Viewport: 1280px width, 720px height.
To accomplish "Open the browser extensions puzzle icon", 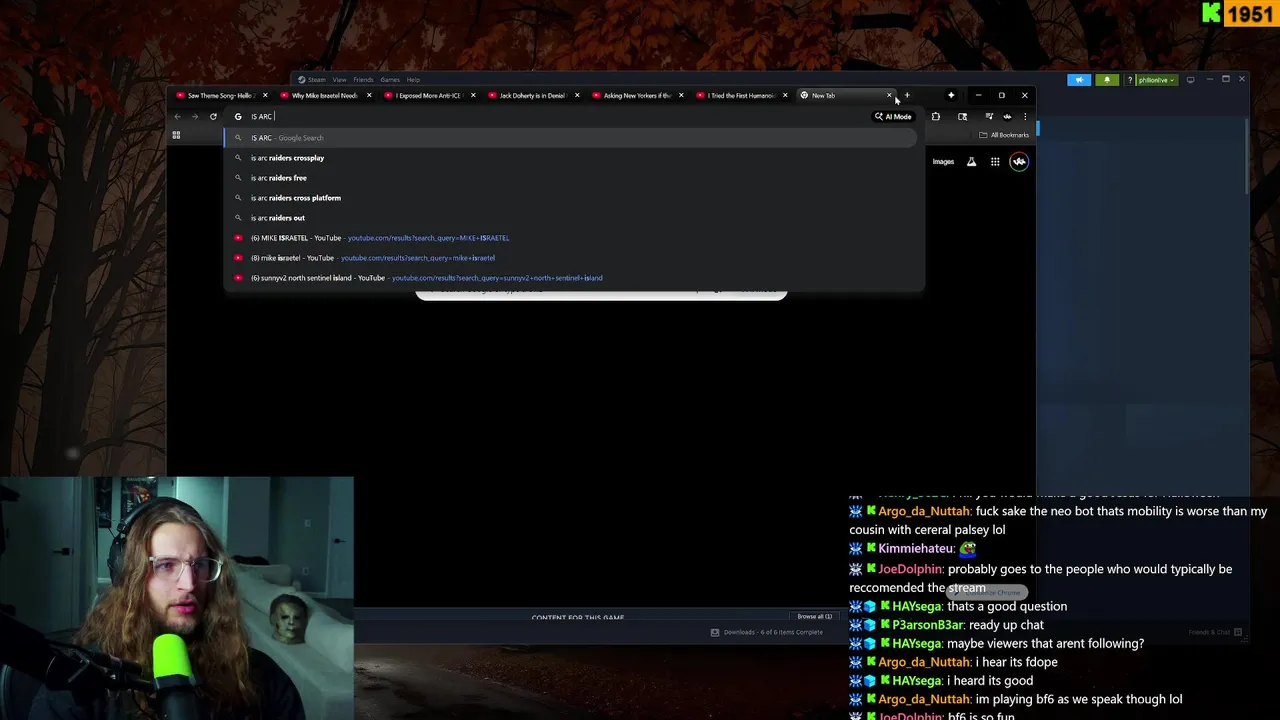I will click(x=935, y=116).
